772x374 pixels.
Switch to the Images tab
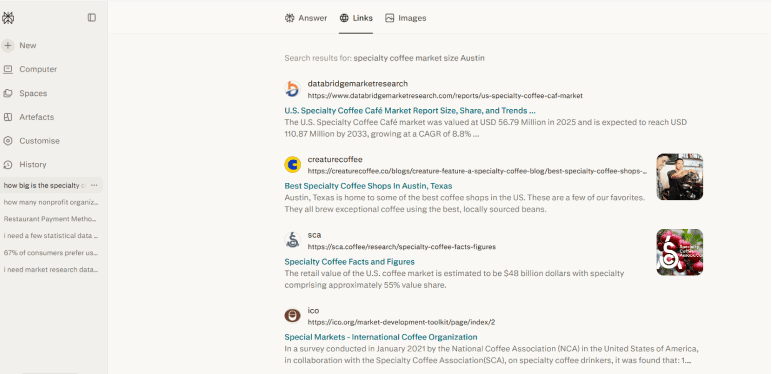(406, 18)
